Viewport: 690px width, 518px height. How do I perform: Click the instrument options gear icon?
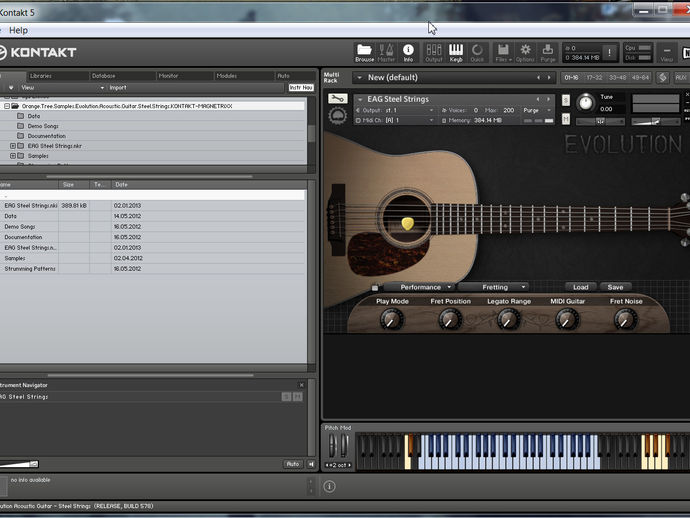[x=337, y=116]
